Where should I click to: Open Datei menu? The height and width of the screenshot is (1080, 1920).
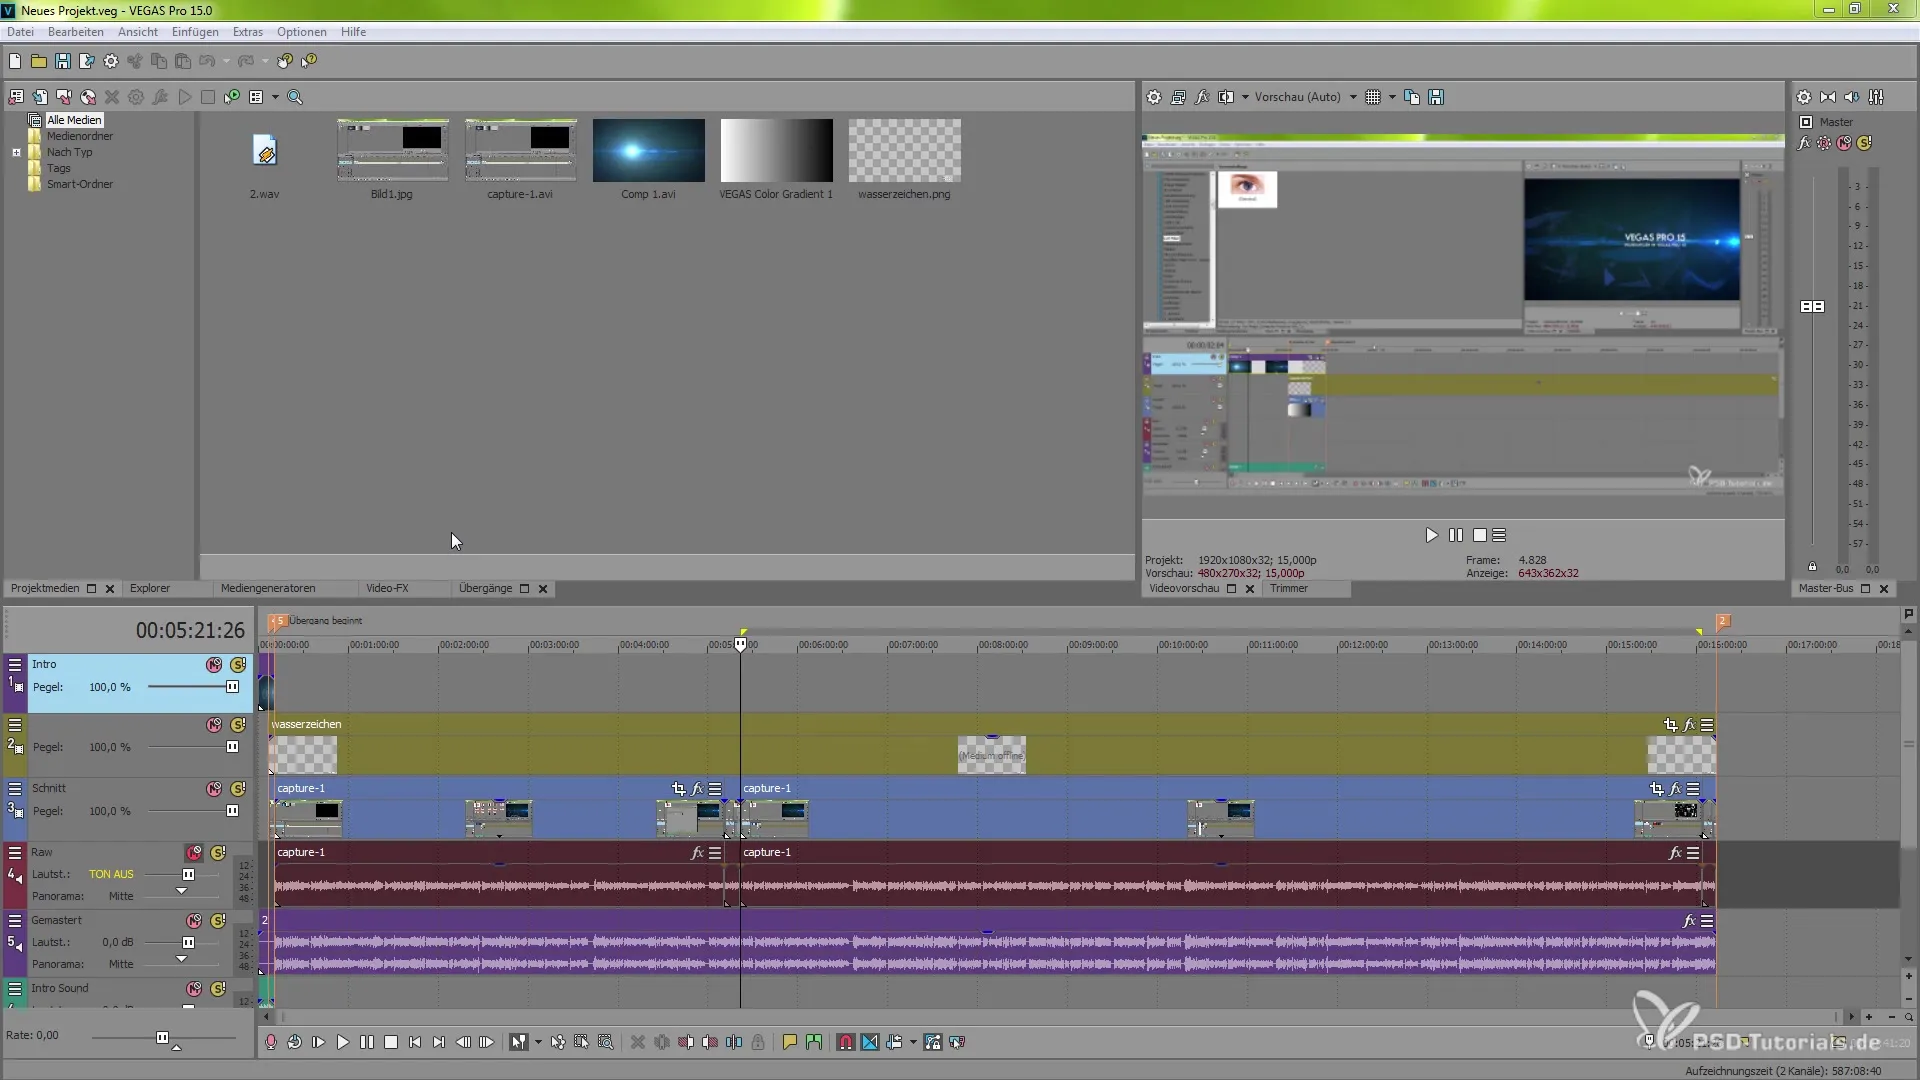[x=20, y=32]
